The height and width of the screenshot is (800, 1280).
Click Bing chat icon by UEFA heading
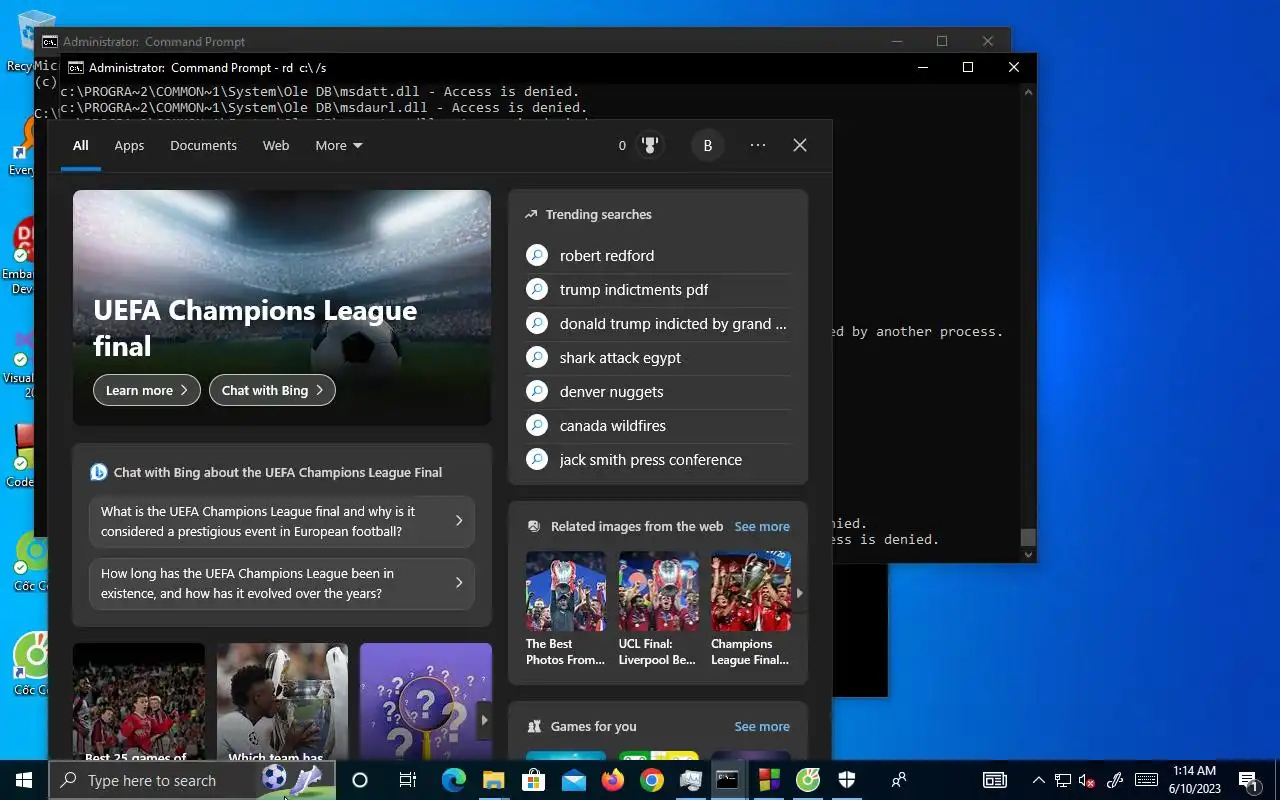[x=98, y=472]
